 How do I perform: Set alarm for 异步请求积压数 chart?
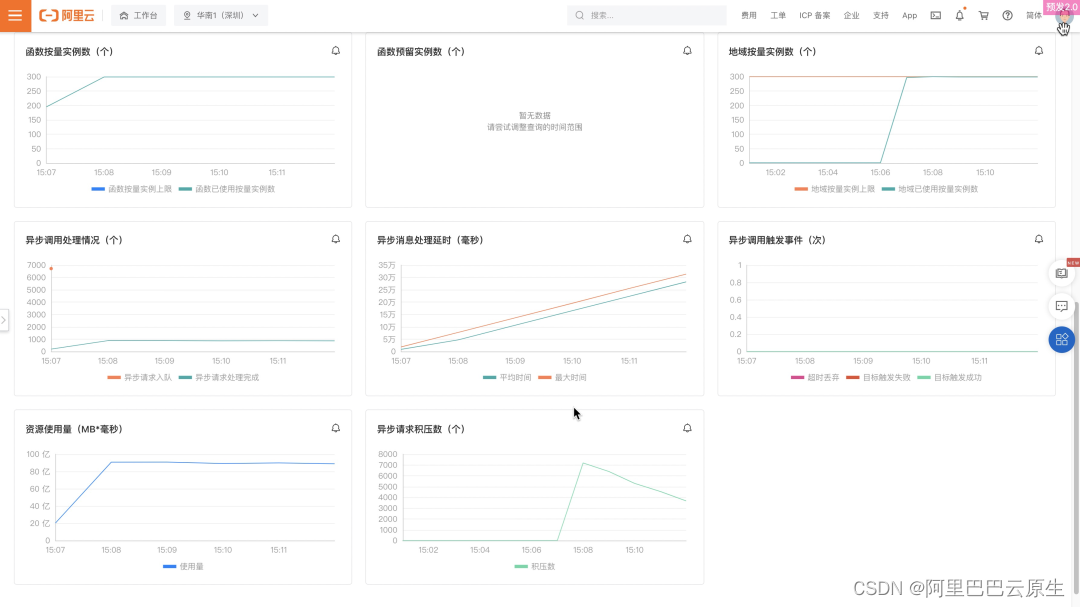[687, 428]
